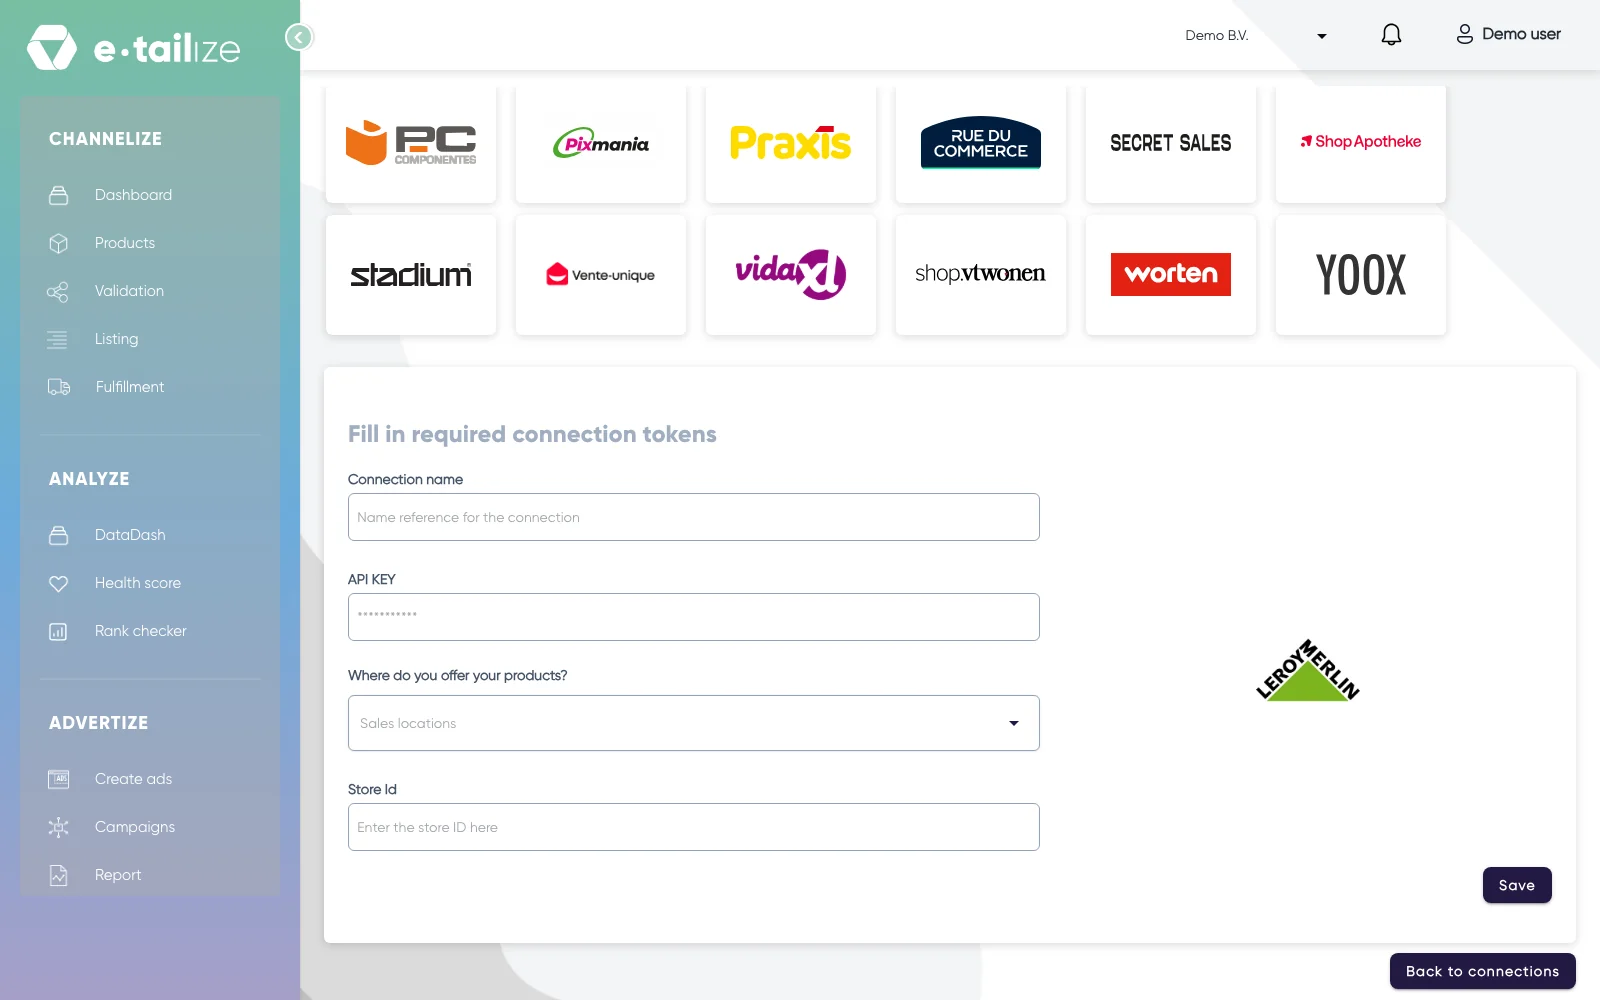The image size is (1600, 1000).
Task: Click the Fulfillment truck icon
Action: [59, 387]
